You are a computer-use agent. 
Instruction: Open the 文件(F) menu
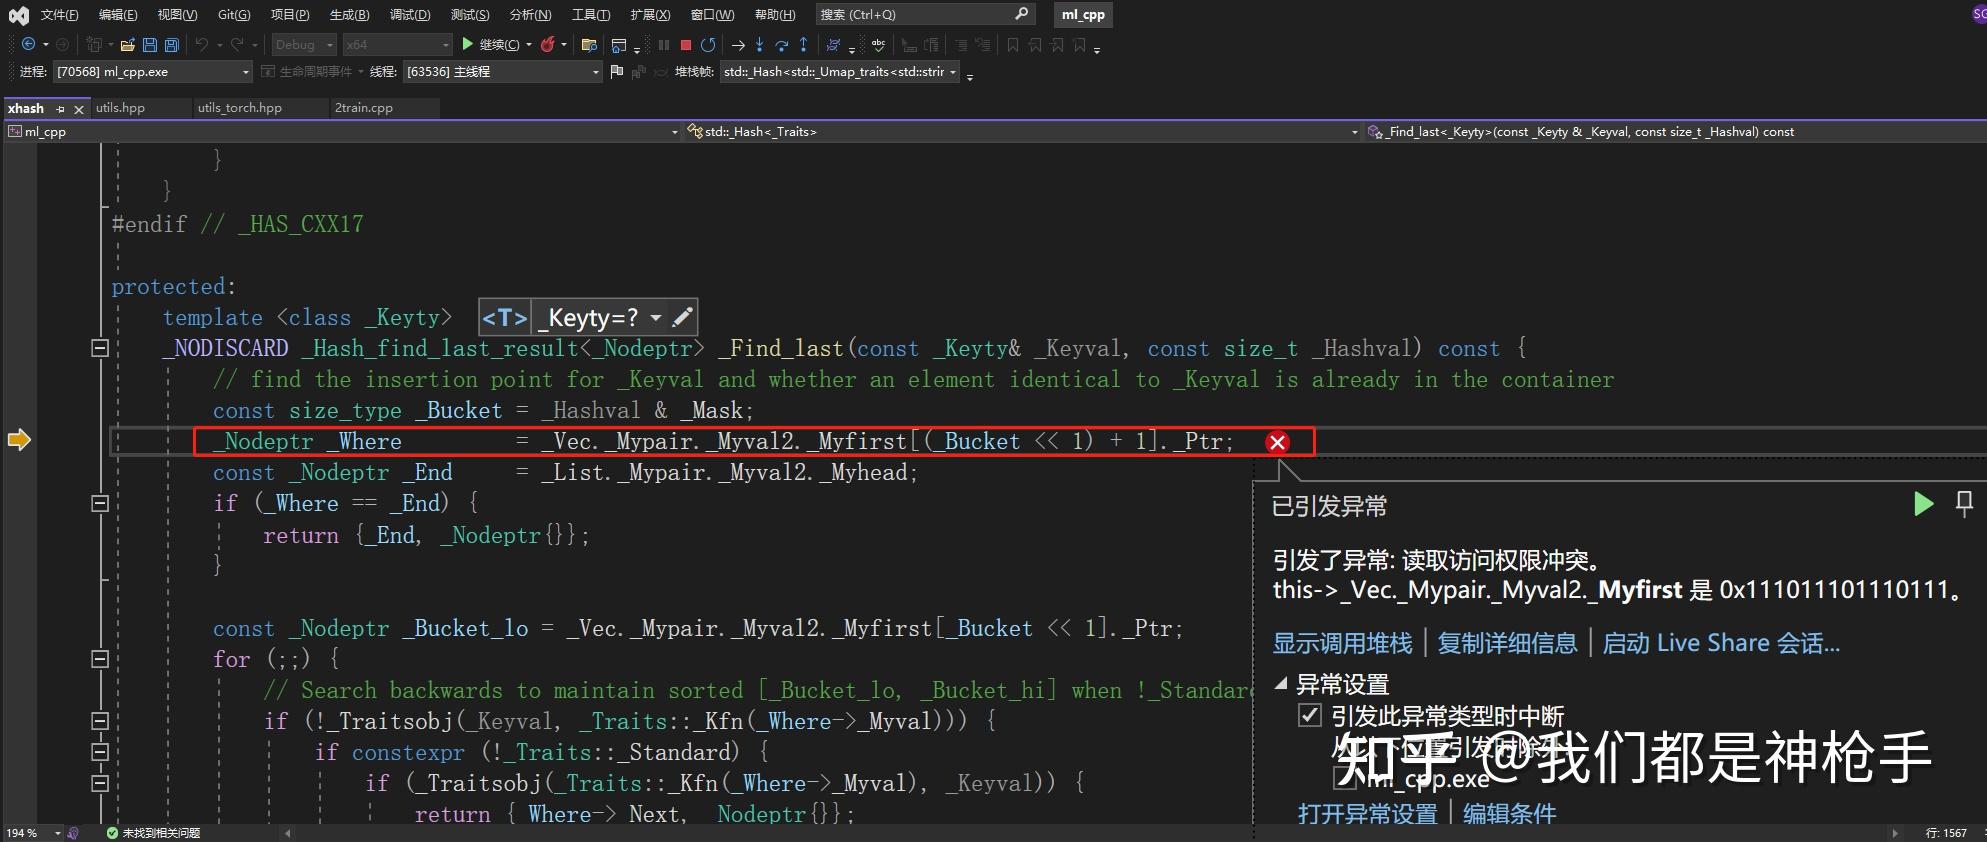59,15
